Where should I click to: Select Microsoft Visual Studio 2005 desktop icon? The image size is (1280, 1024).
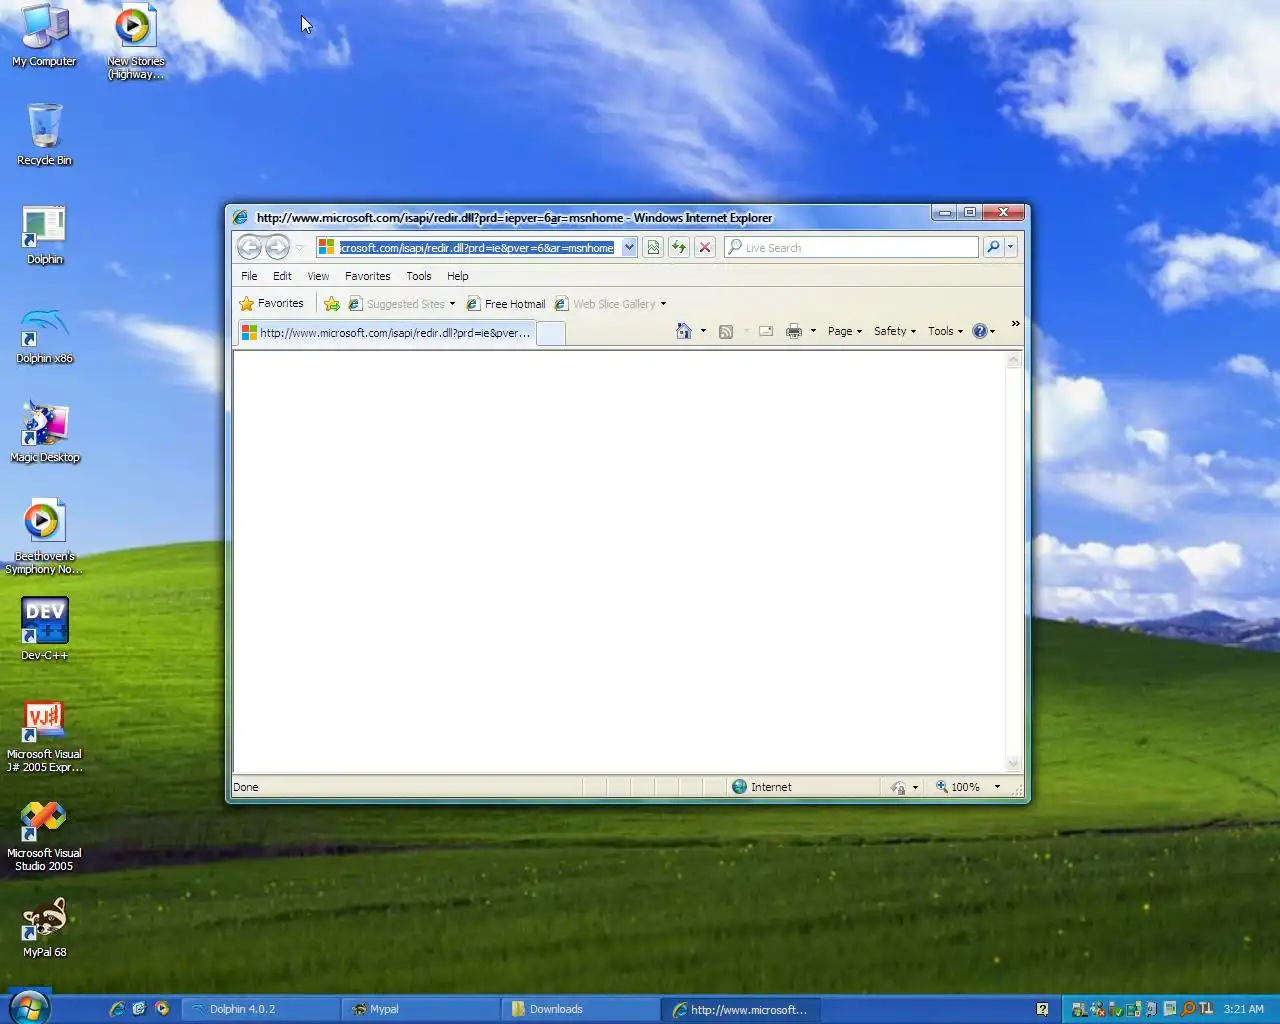pyautogui.click(x=44, y=836)
